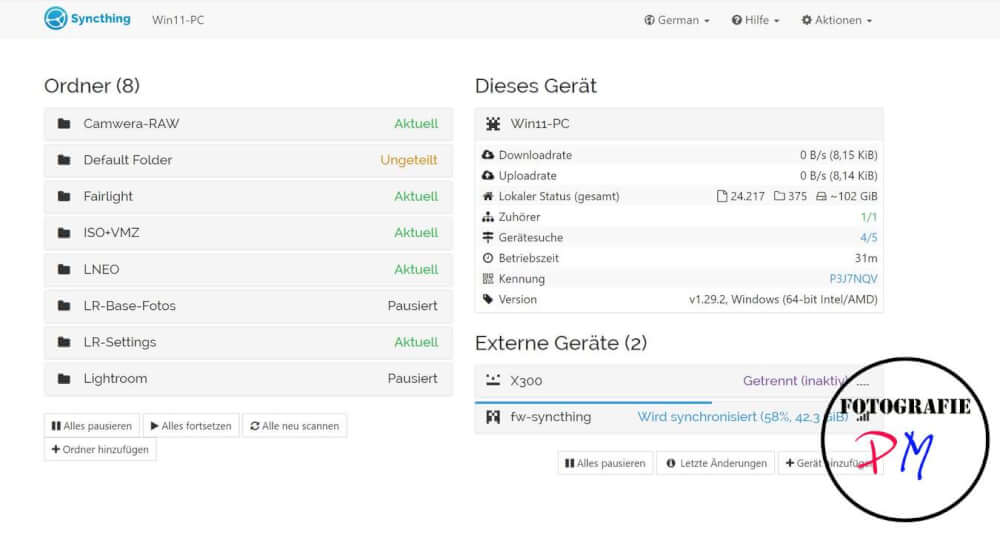1000x538 pixels.
Task: Open Letzte Änderungen recent changes
Action: (716, 463)
